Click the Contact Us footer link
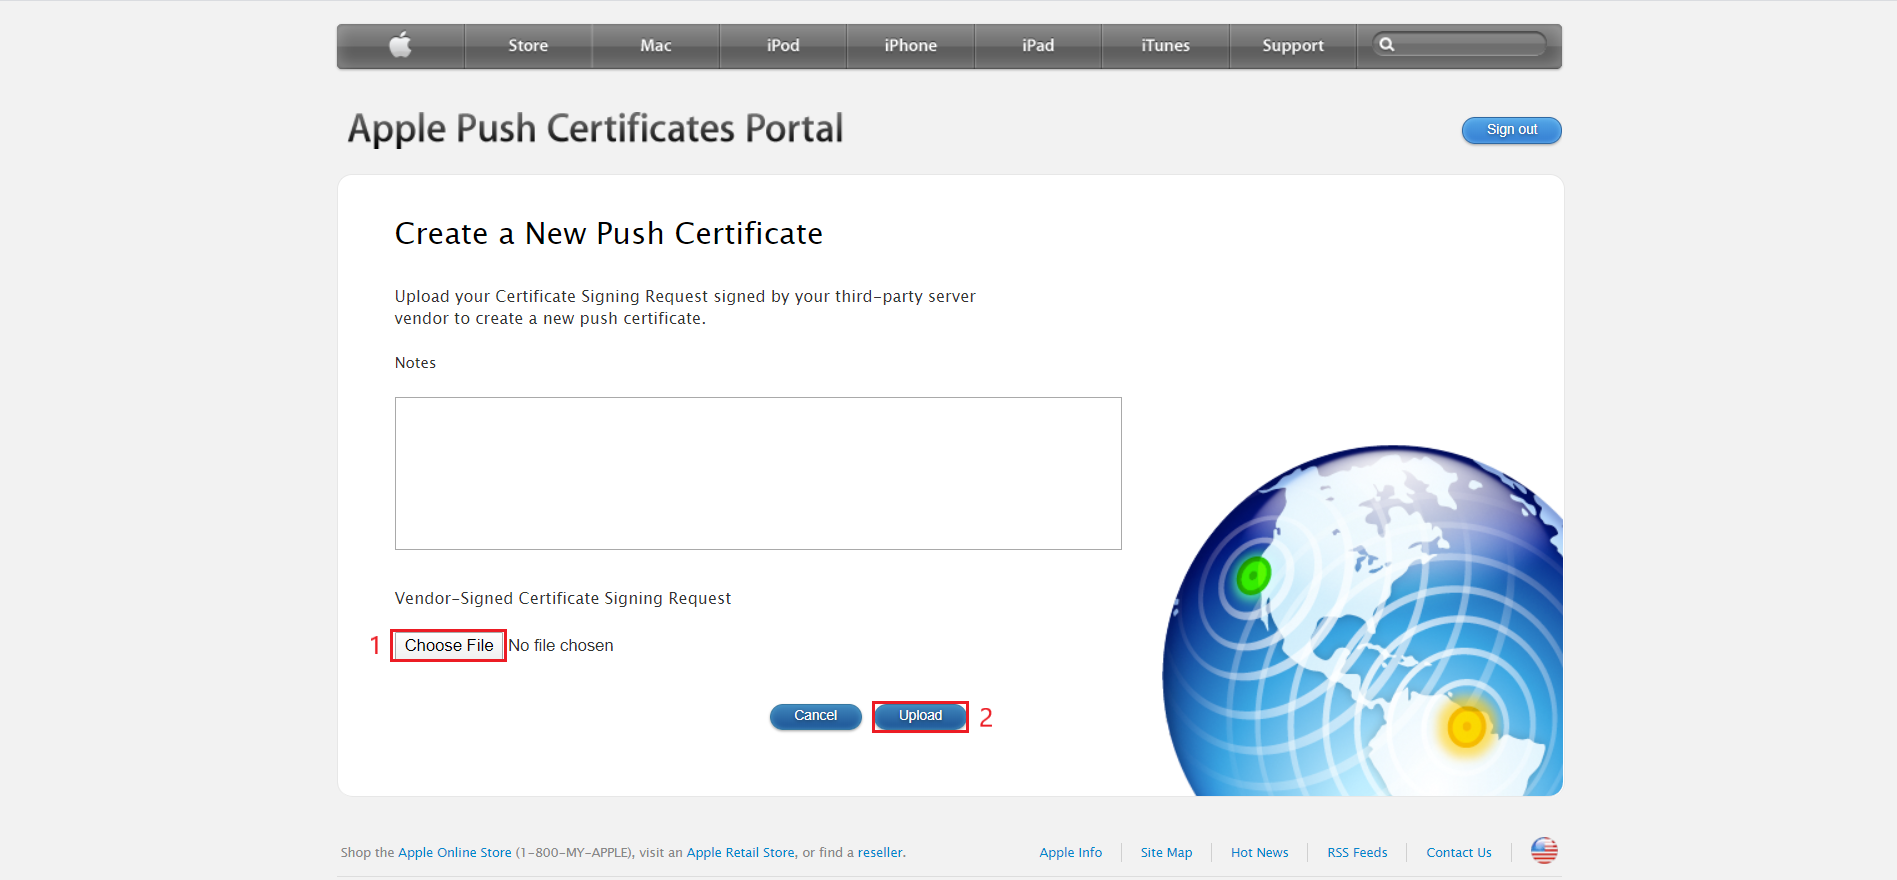 tap(1458, 853)
